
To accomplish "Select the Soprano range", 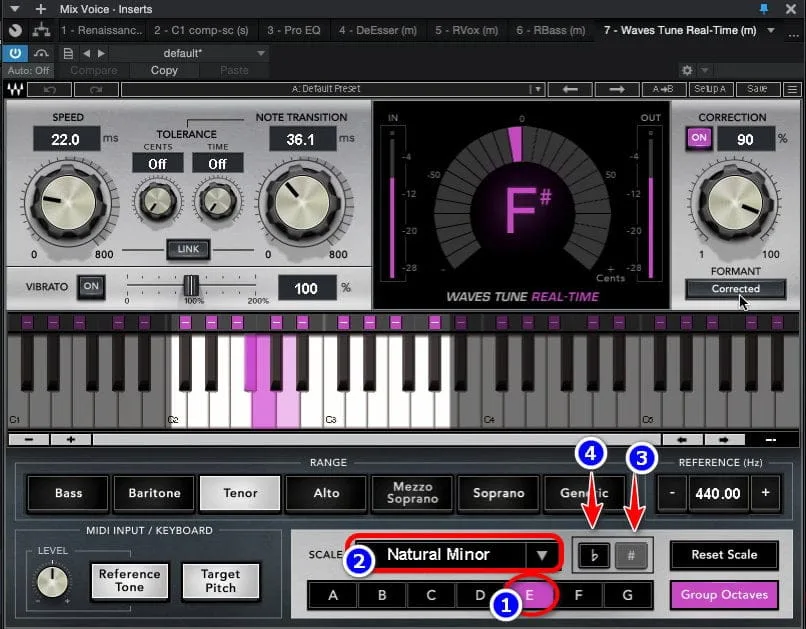I will [x=499, y=493].
